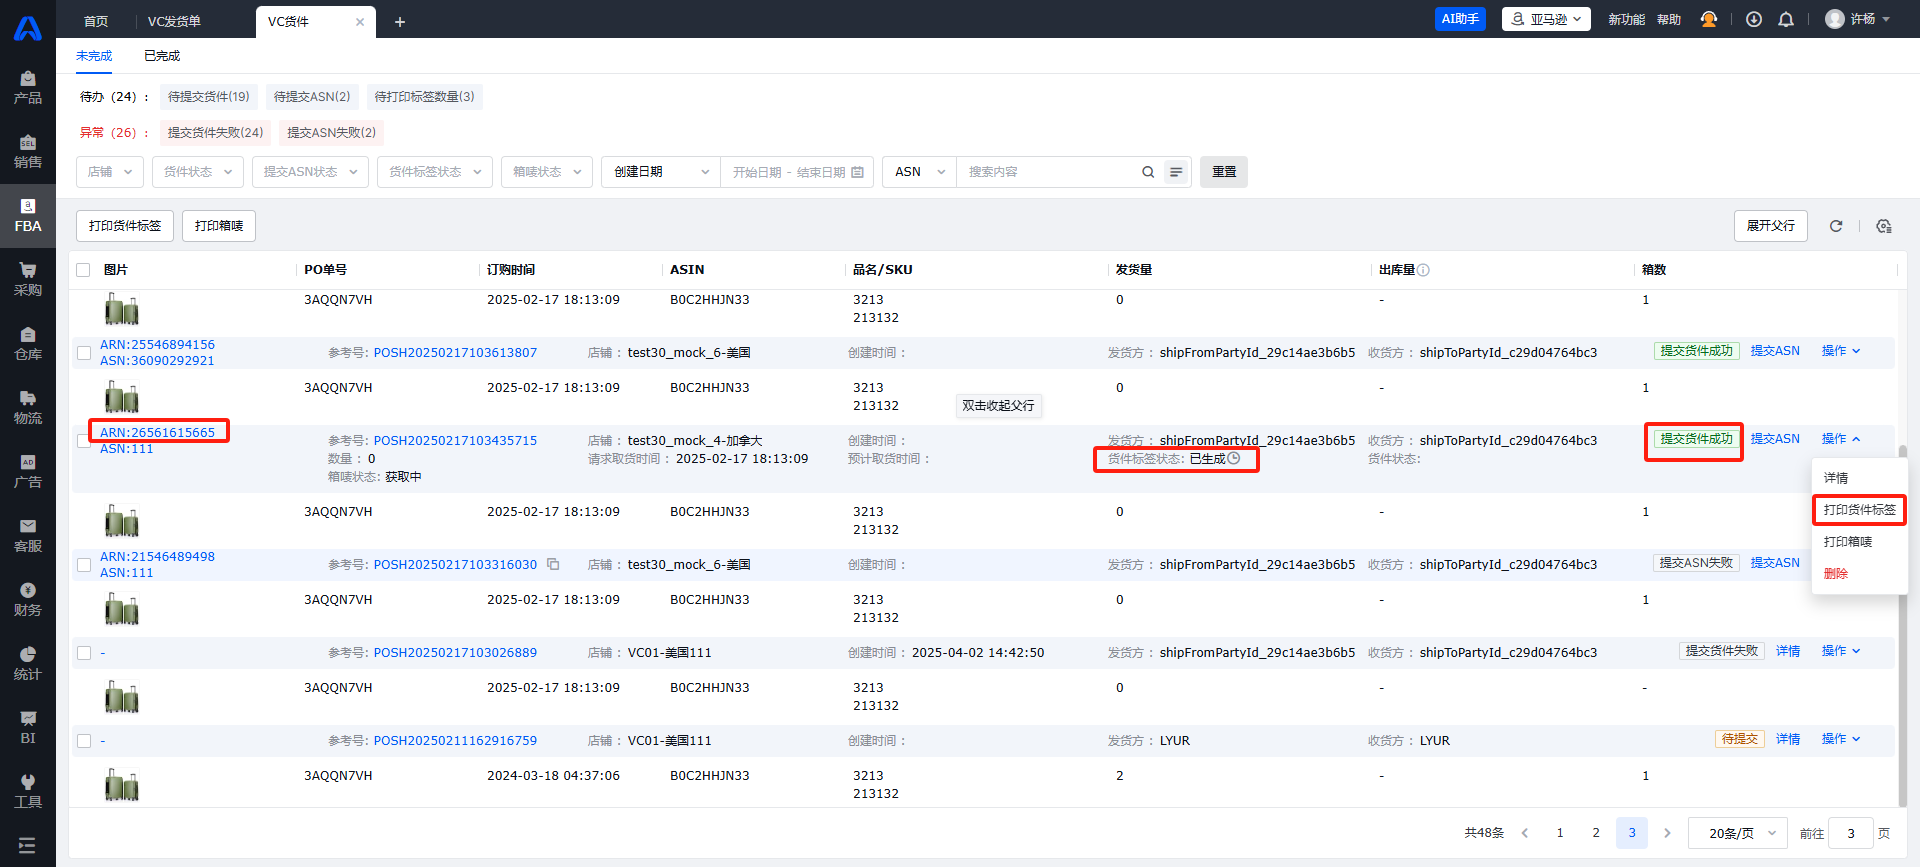
Task: Open the 仓库 sidebar module
Action: point(28,344)
